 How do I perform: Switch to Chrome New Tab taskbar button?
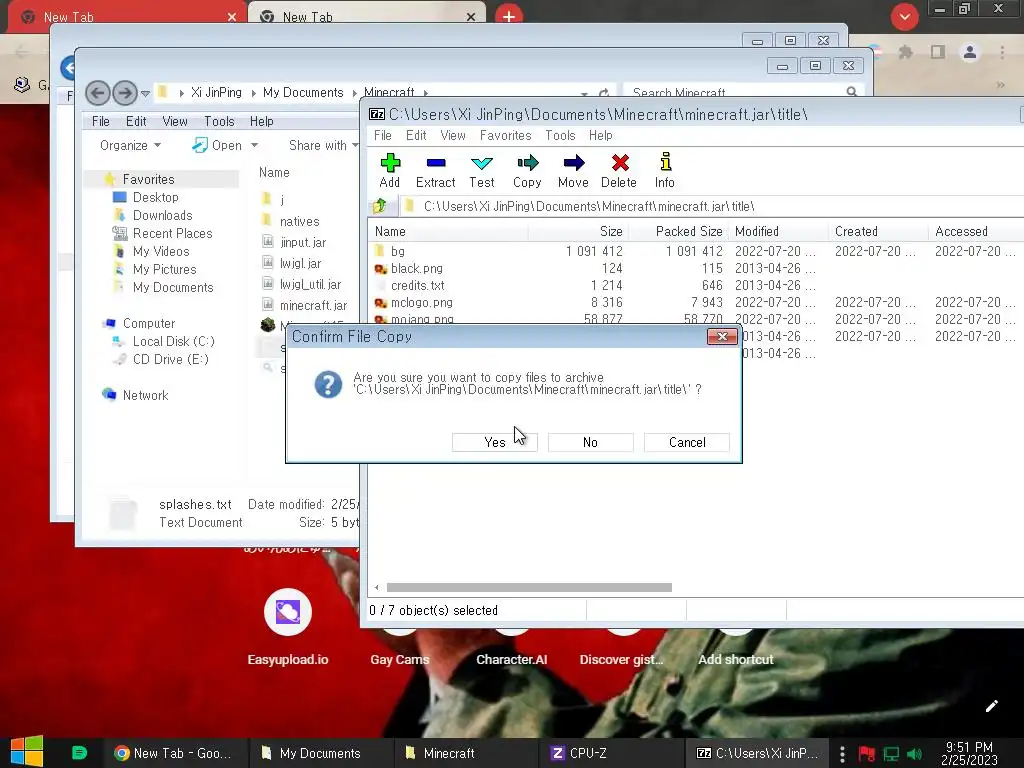[x=174, y=753]
